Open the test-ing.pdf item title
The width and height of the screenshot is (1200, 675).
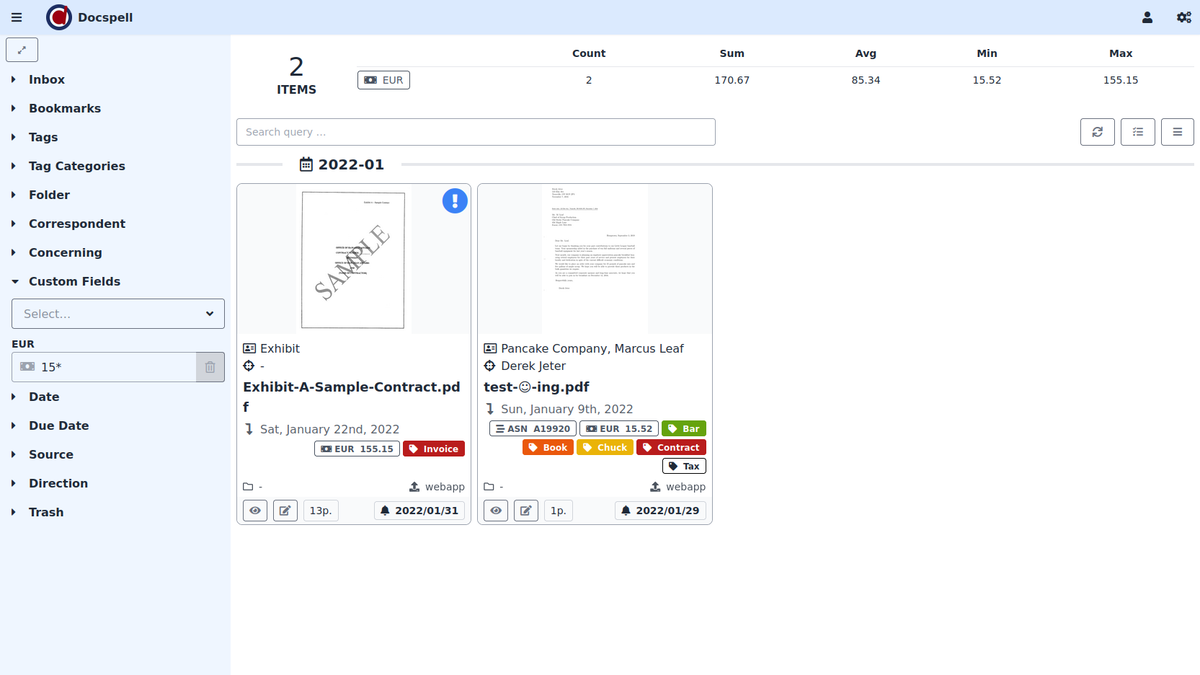point(536,387)
